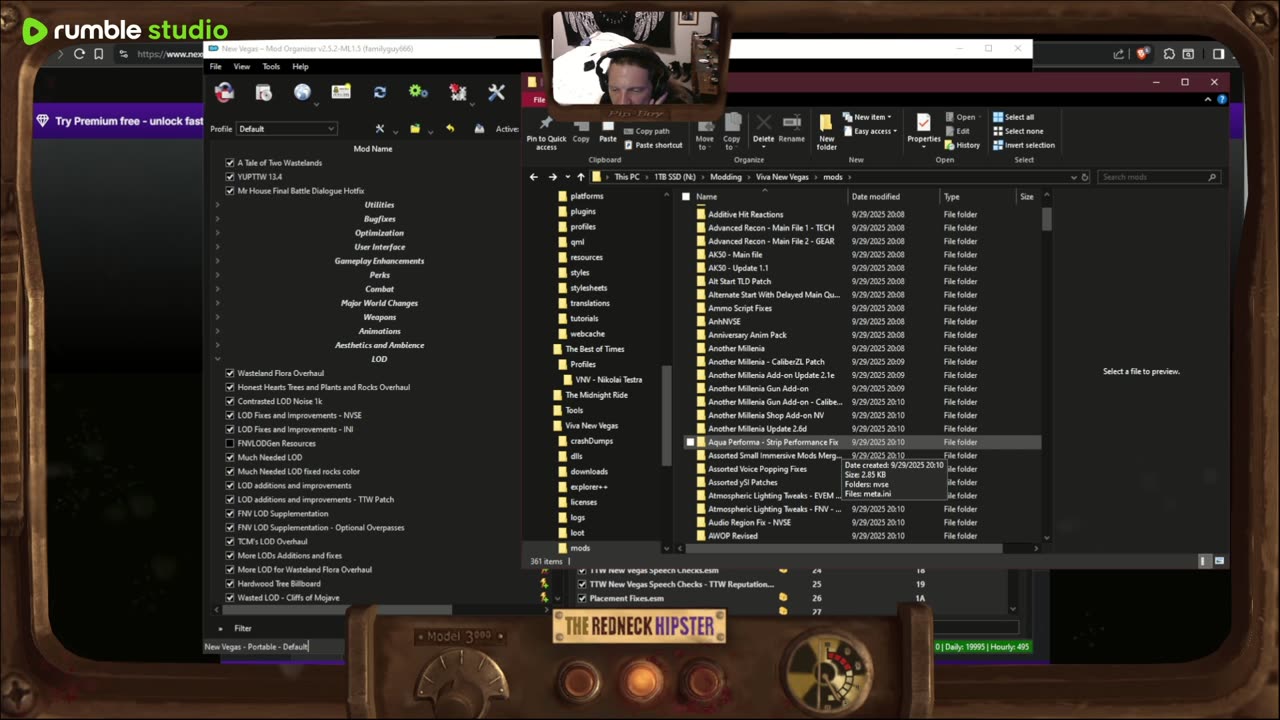Open the View menu in Mod Organizer

242,67
